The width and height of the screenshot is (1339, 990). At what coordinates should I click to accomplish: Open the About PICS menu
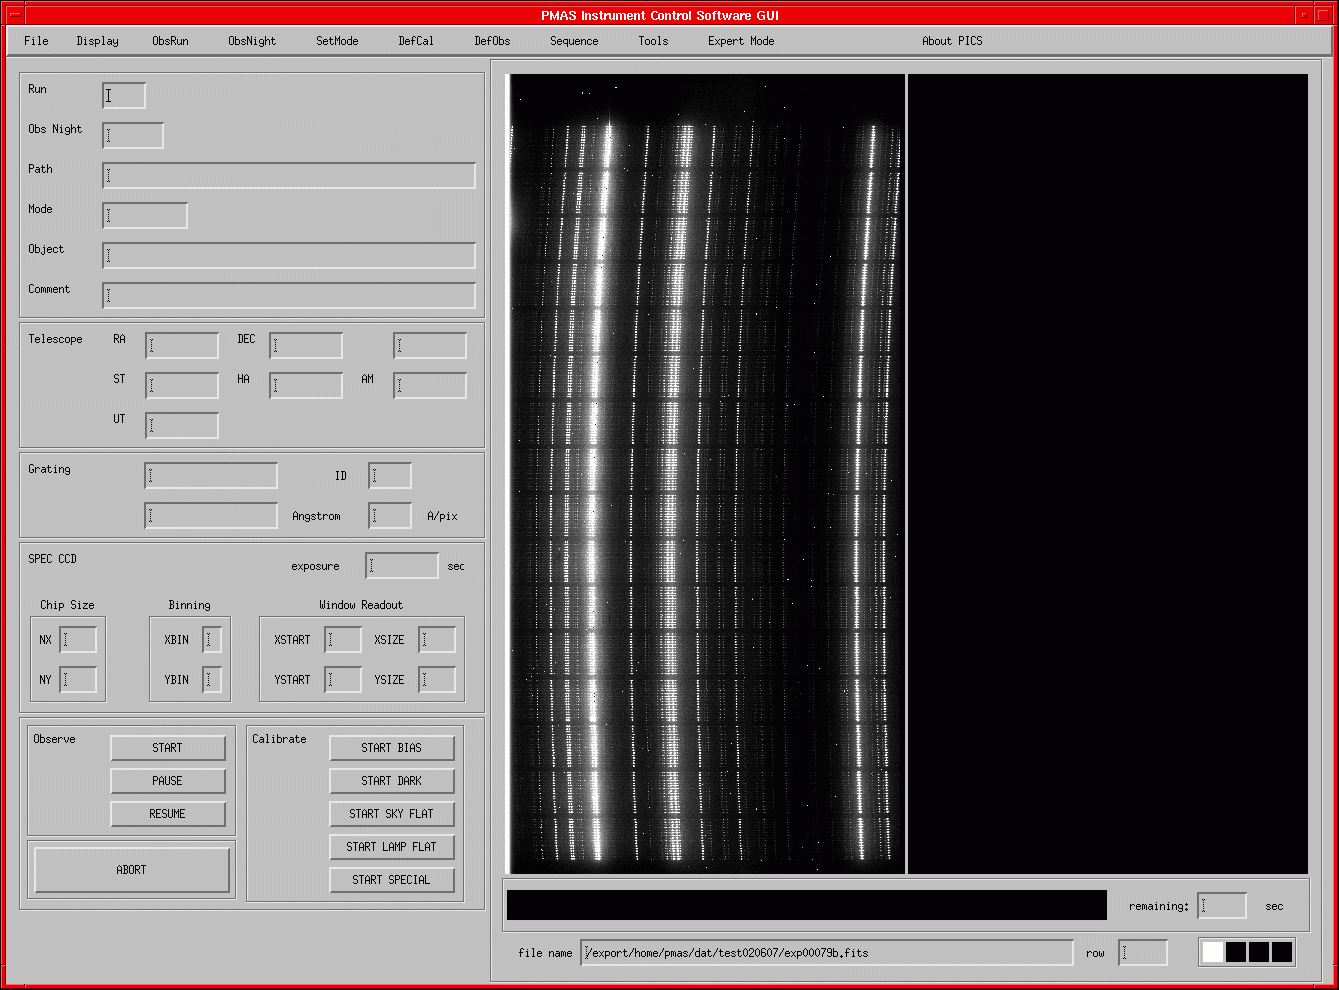[952, 41]
